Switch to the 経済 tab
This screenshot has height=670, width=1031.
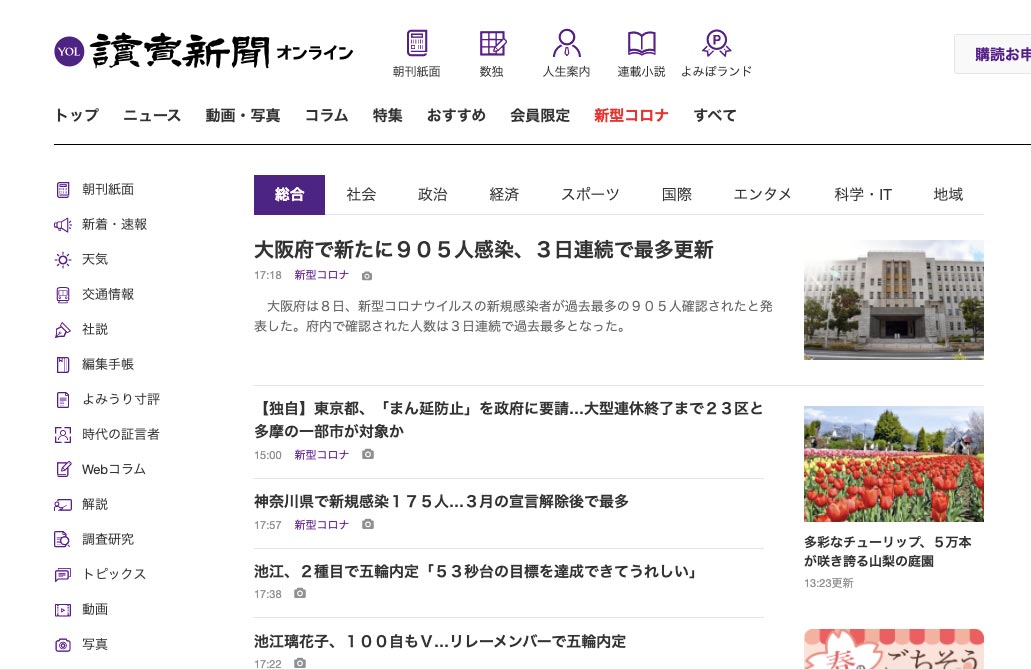504,195
